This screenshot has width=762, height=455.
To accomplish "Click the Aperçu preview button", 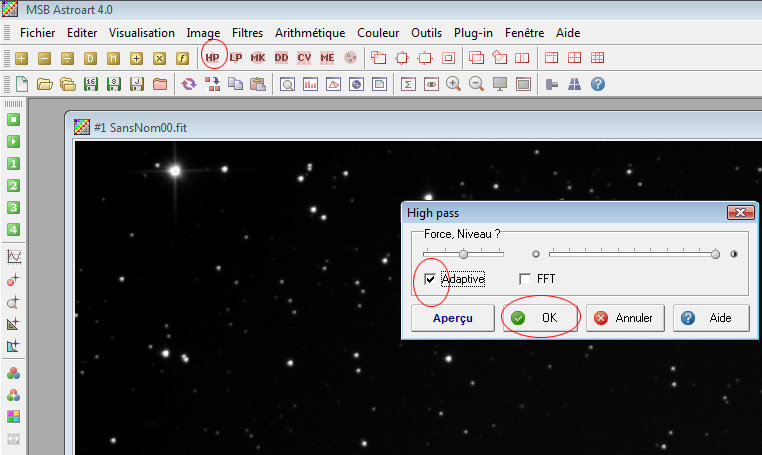I will point(453,318).
